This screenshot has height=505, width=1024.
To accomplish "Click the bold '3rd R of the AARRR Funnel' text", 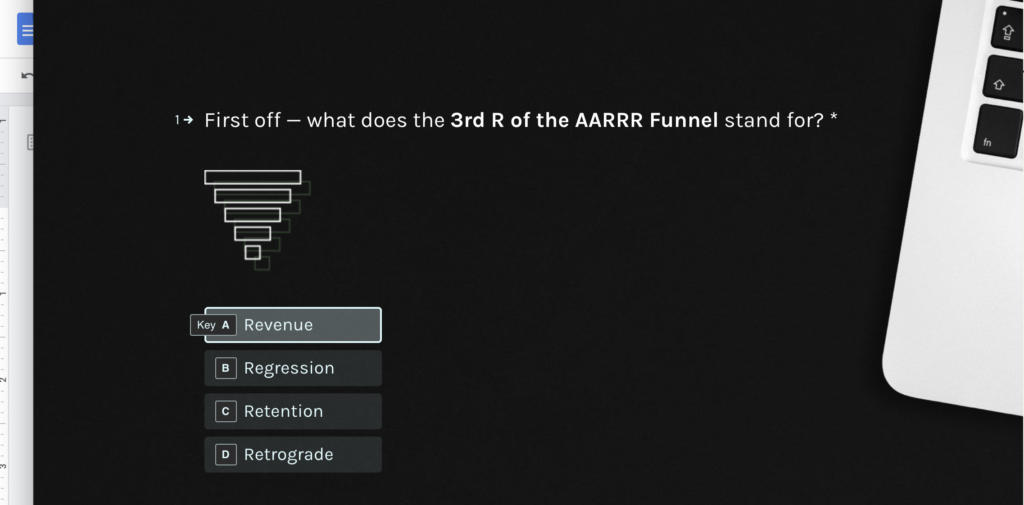I will tap(584, 121).
